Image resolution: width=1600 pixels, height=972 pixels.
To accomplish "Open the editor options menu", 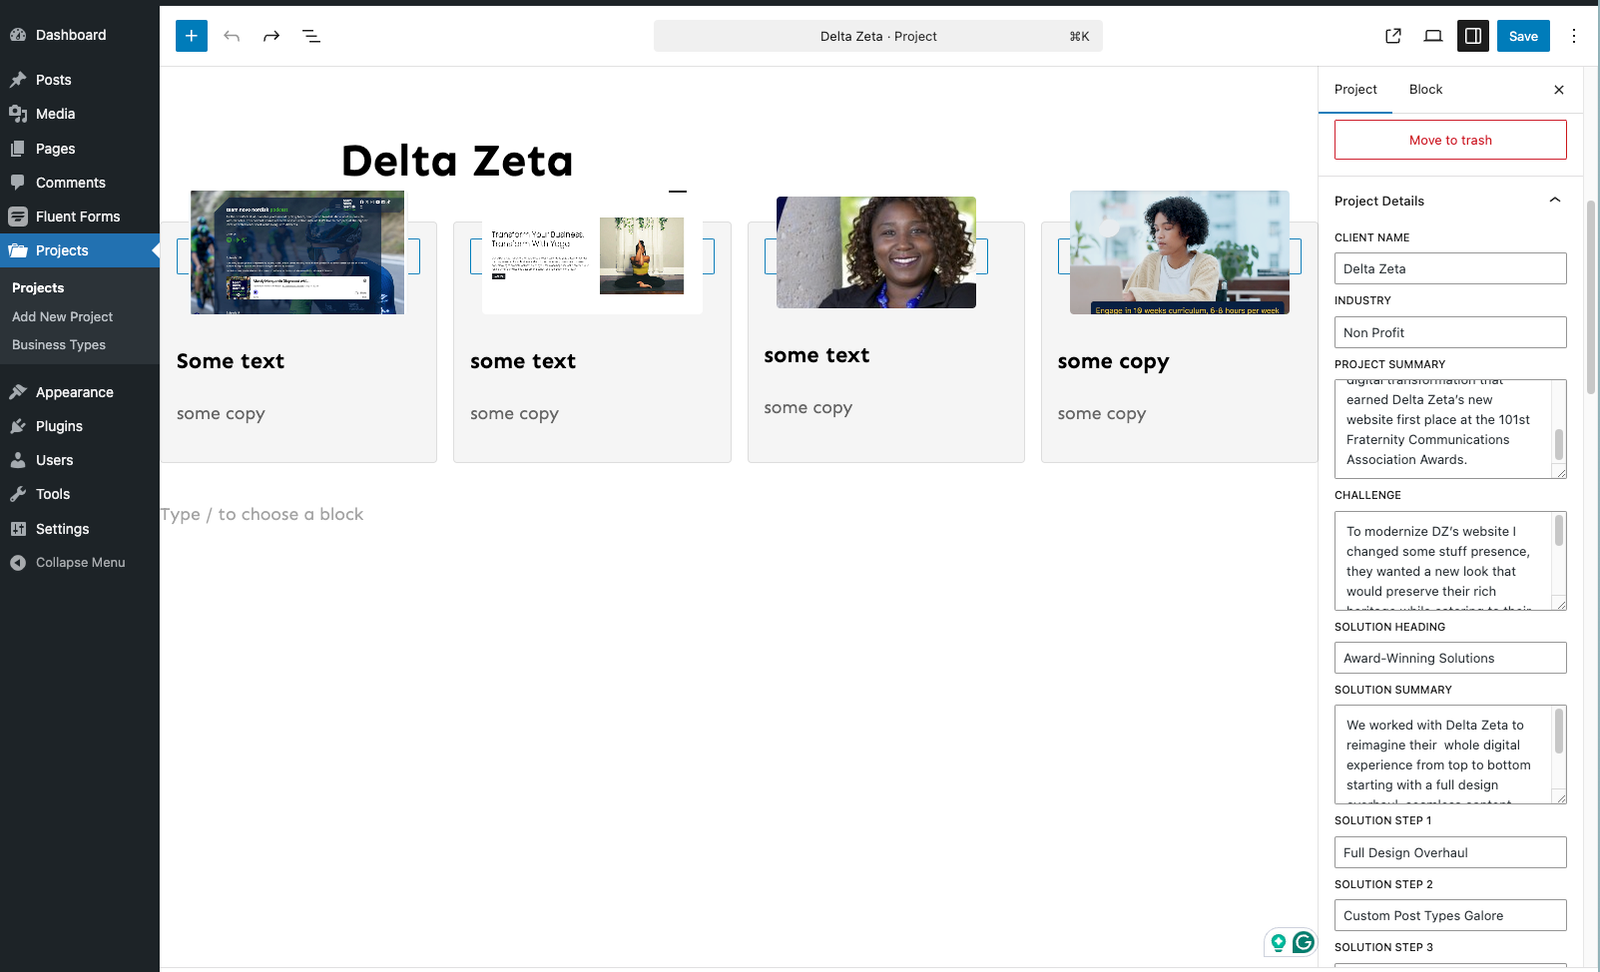I will pyautogui.click(x=1574, y=36).
